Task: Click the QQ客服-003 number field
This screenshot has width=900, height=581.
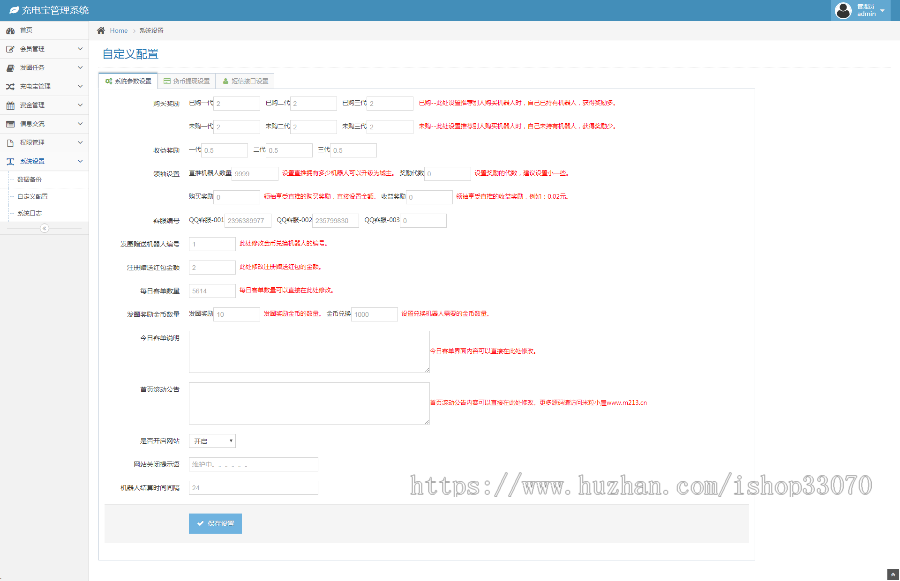Action: 423,220
